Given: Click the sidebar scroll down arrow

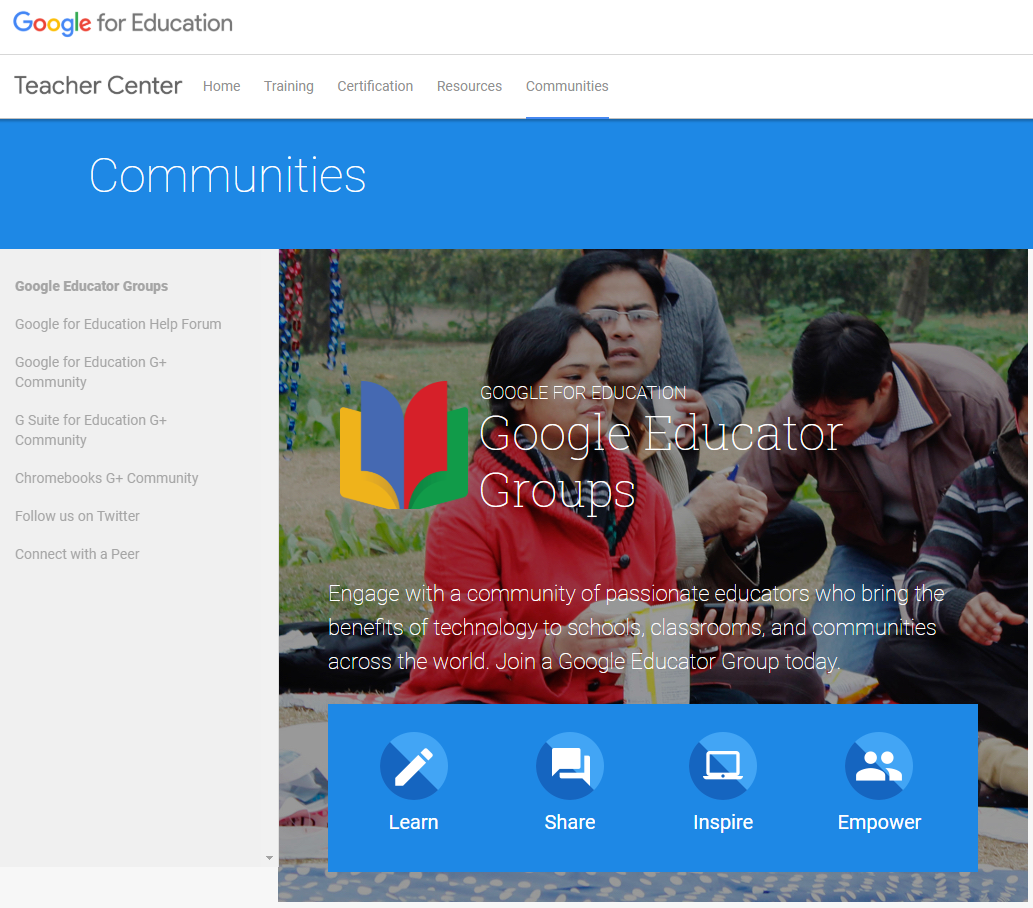Looking at the screenshot, I should (269, 858).
